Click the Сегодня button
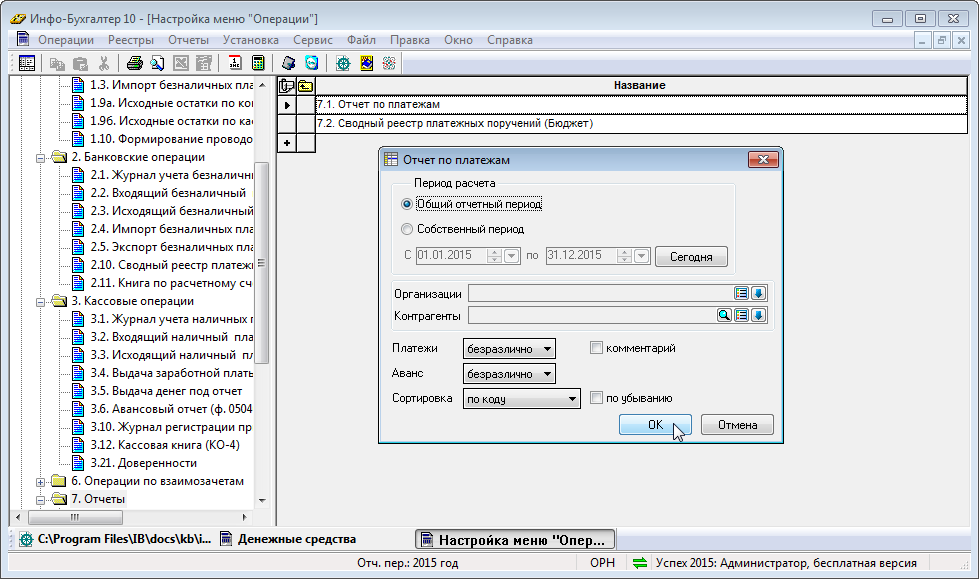Viewport: 979px width, 579px height. tap(691, 257)
